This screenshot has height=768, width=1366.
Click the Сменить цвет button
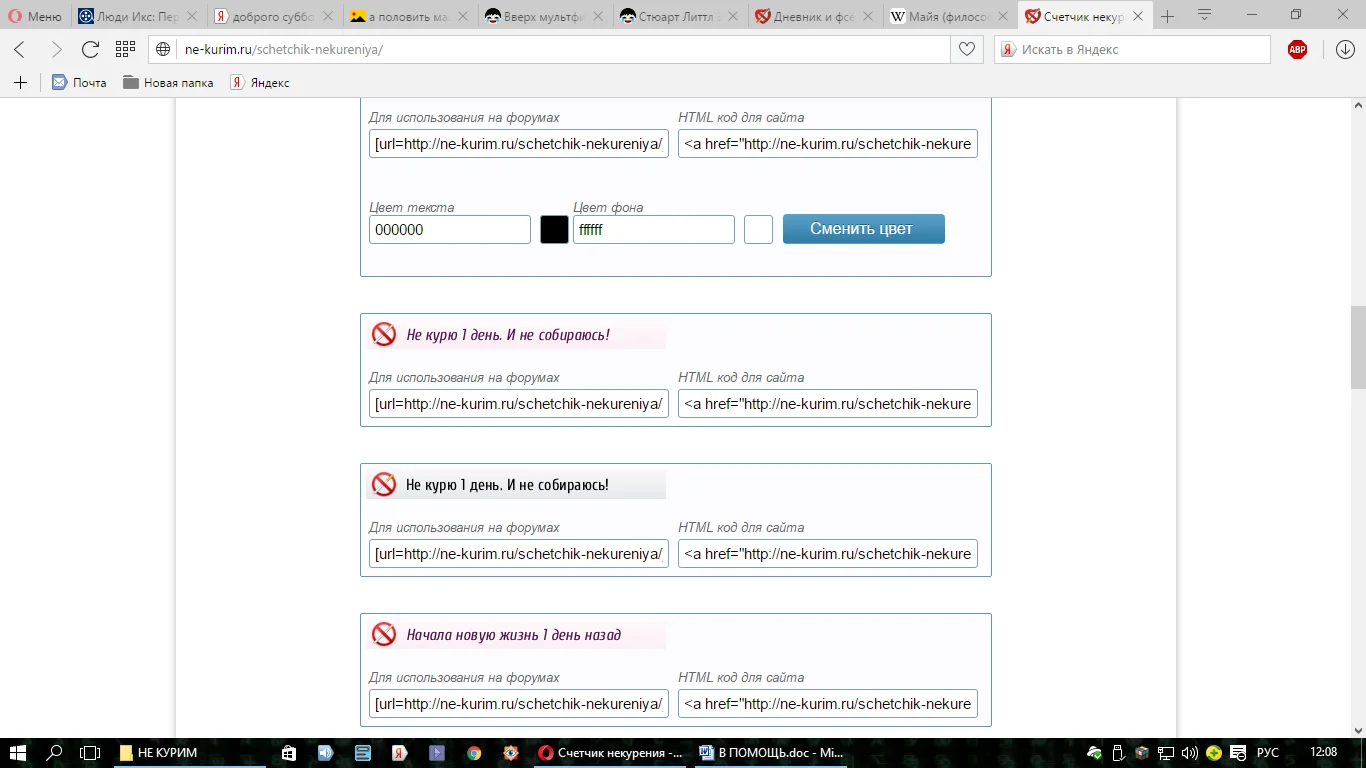[x=864, y=229]
